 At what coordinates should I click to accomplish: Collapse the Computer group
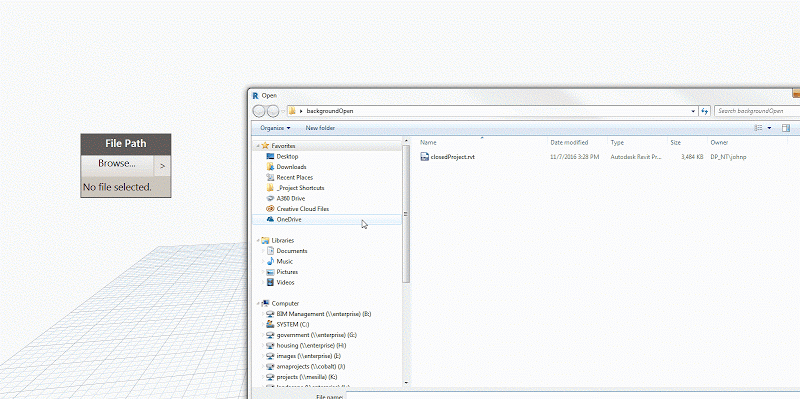[258, 303]
